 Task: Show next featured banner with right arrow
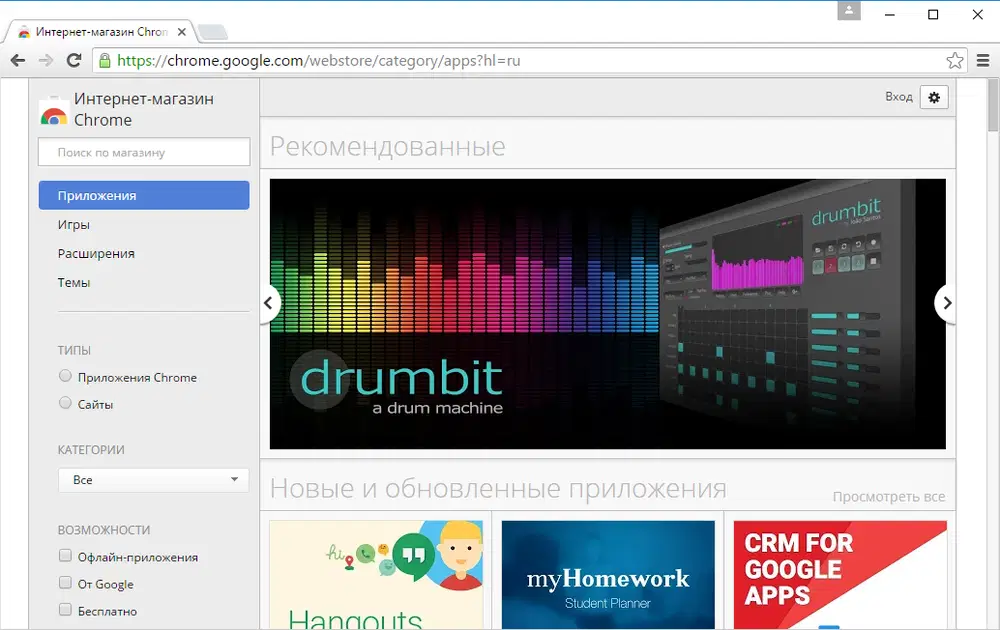[946, 304]
